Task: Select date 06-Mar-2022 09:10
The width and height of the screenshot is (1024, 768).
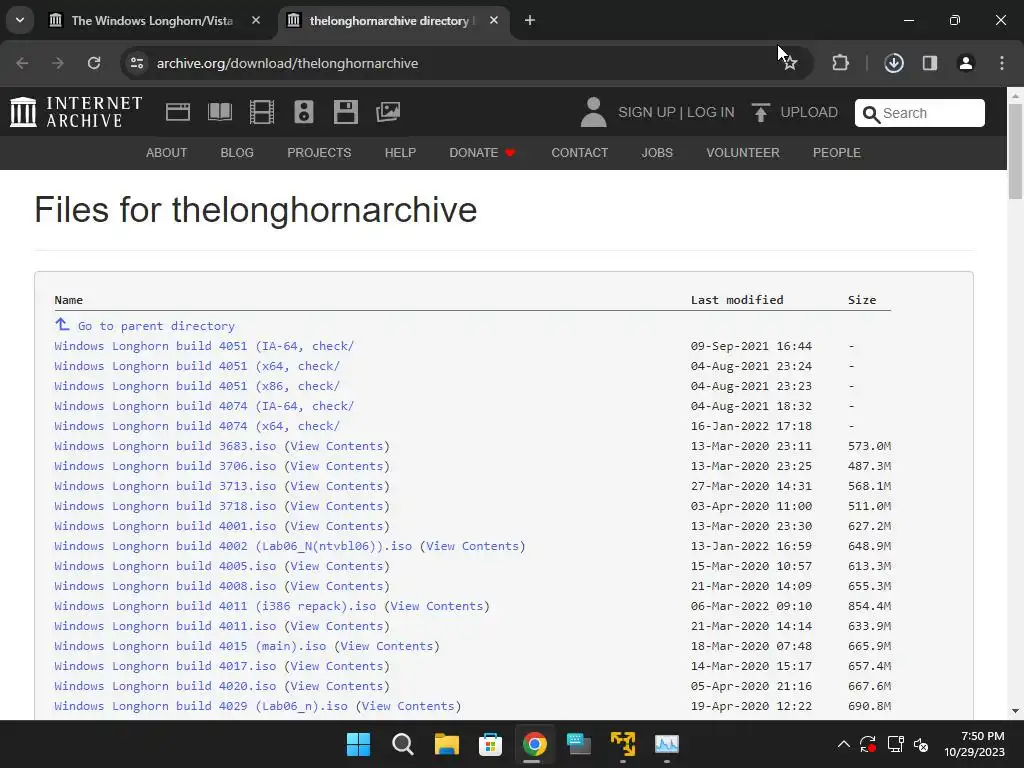Action: [x=751, y=606]
